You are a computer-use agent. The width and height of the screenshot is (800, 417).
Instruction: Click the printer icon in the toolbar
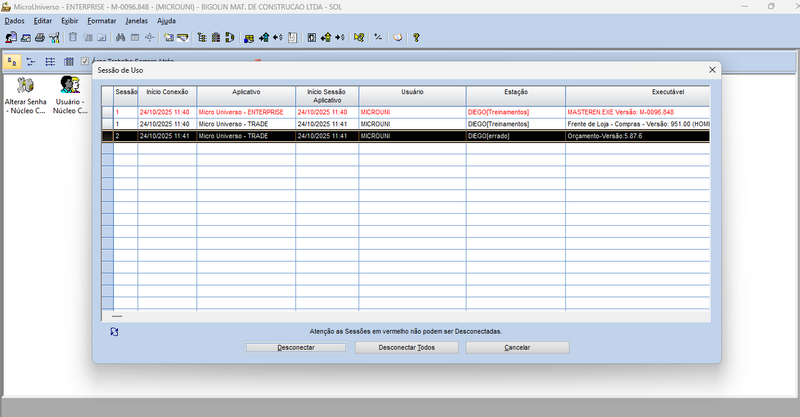39,38
